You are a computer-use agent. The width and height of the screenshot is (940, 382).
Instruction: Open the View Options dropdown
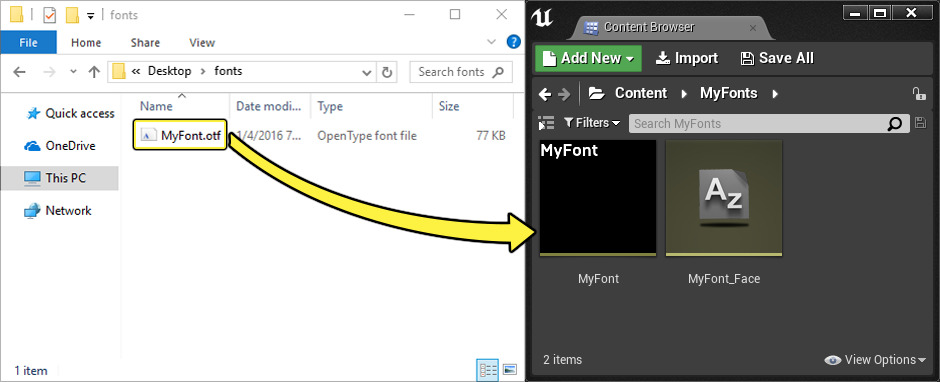875,360
